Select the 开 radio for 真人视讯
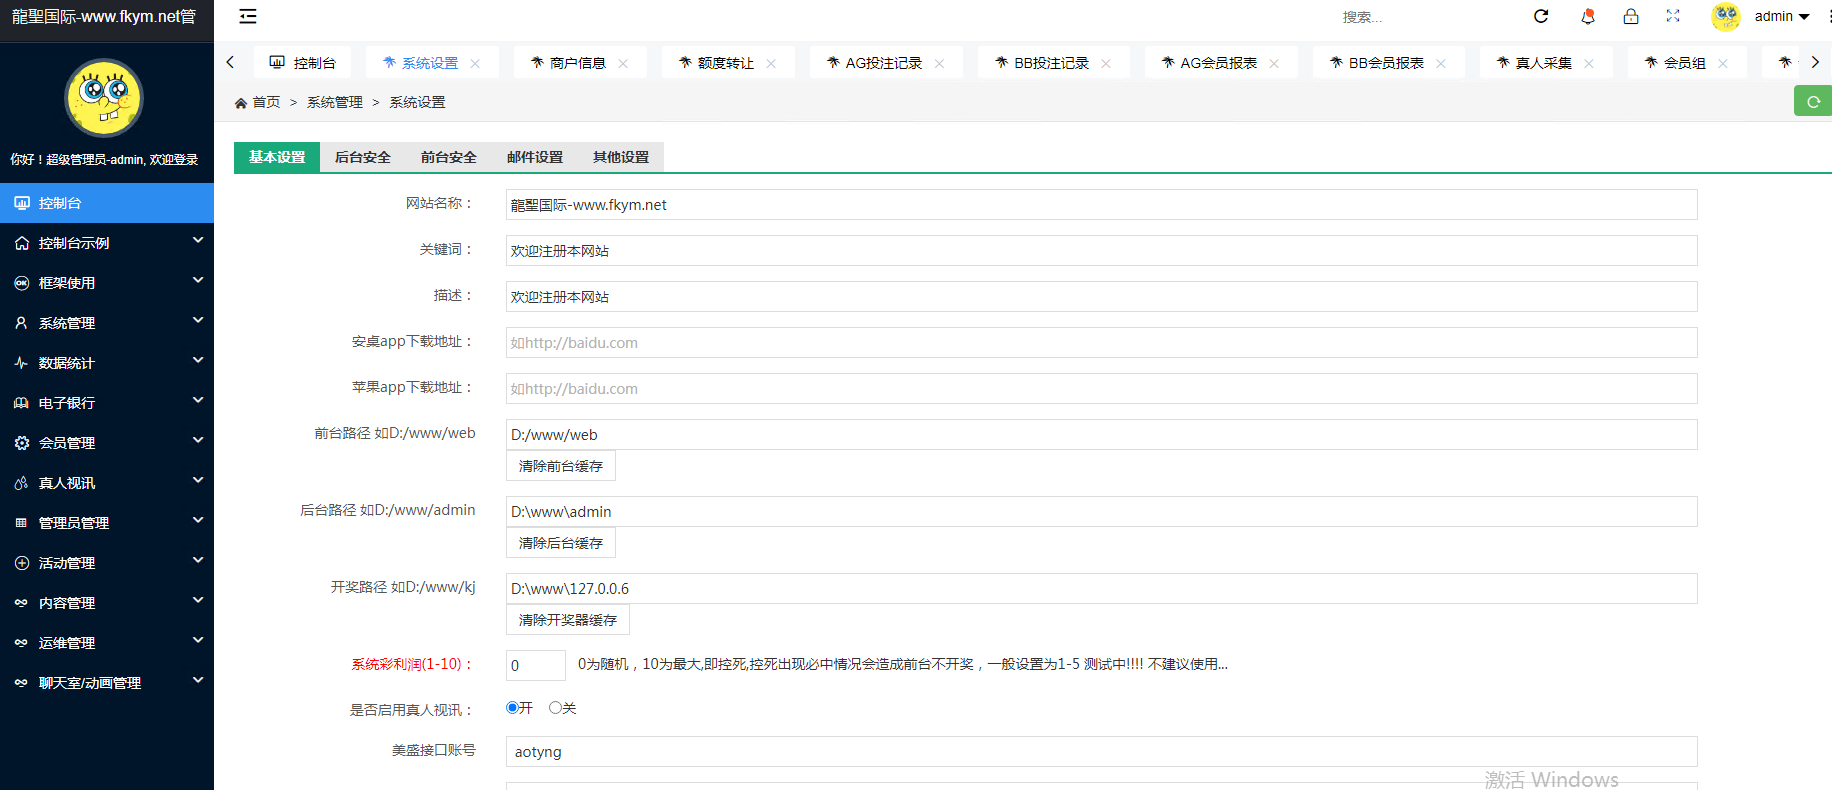This screenshot has width=1832, height=790. tap(512, 707)
